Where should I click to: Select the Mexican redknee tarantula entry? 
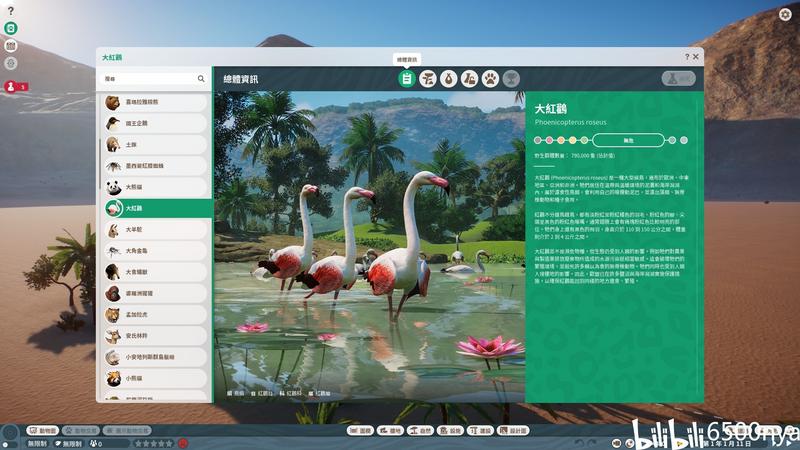click(x=155, y=166)
